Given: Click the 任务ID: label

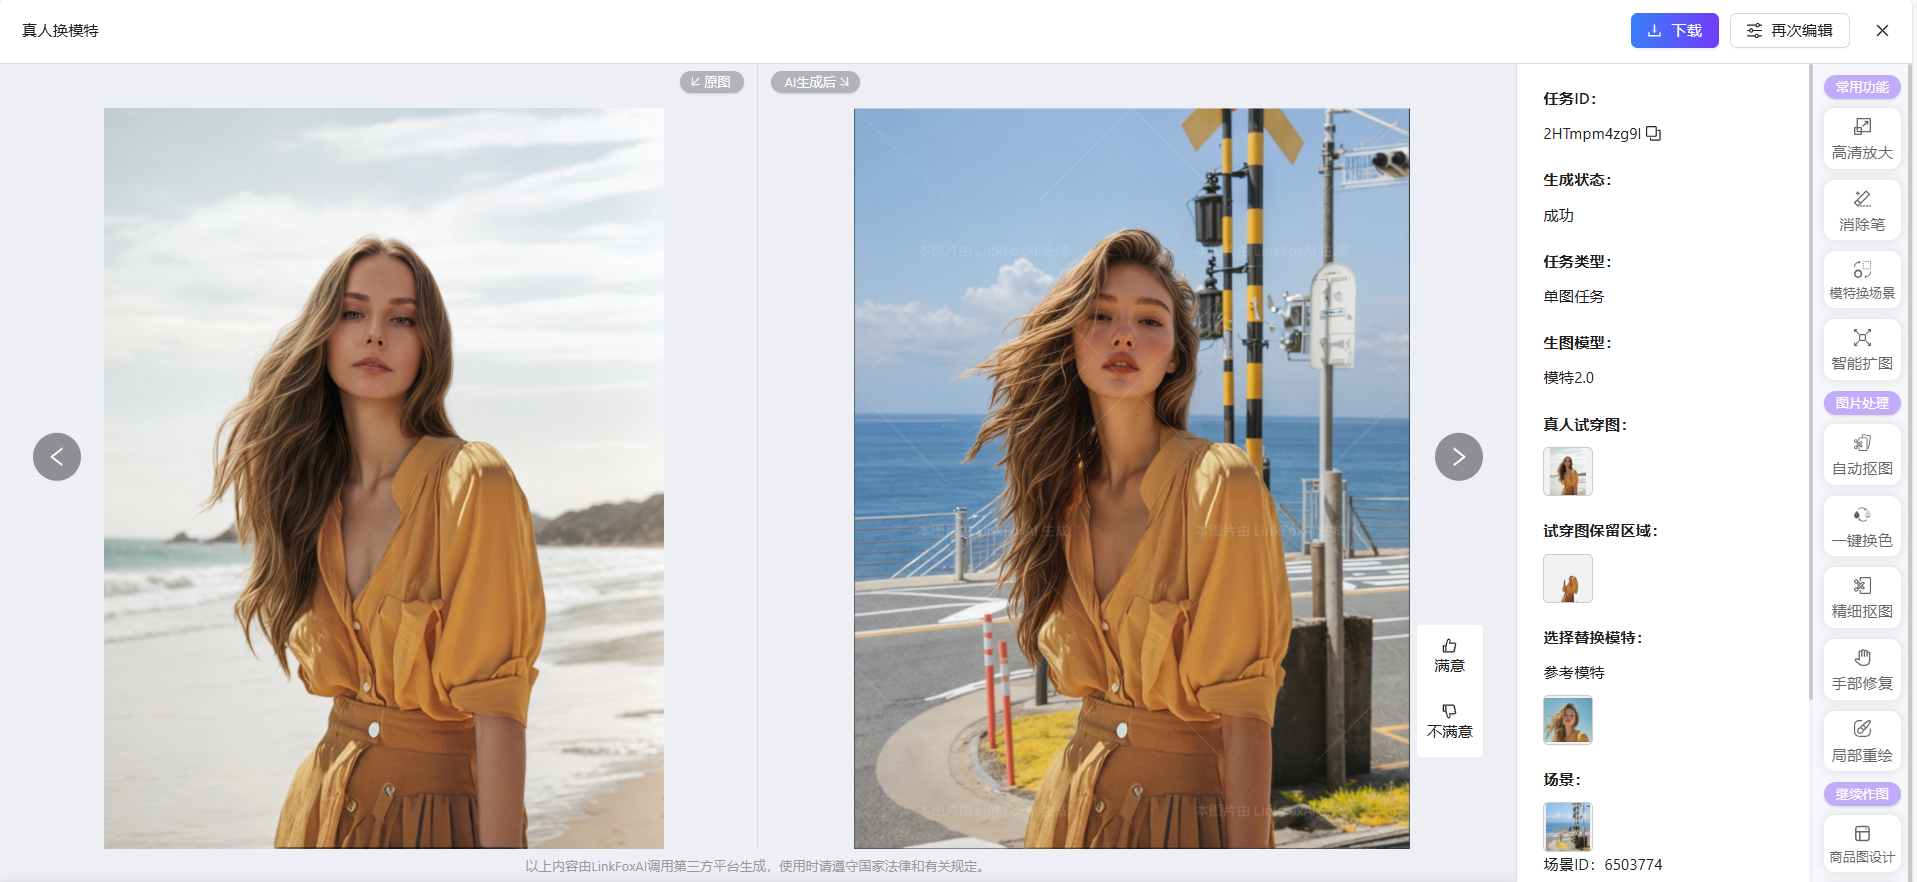Looking at the screenshot, I should click(1570, 99).
